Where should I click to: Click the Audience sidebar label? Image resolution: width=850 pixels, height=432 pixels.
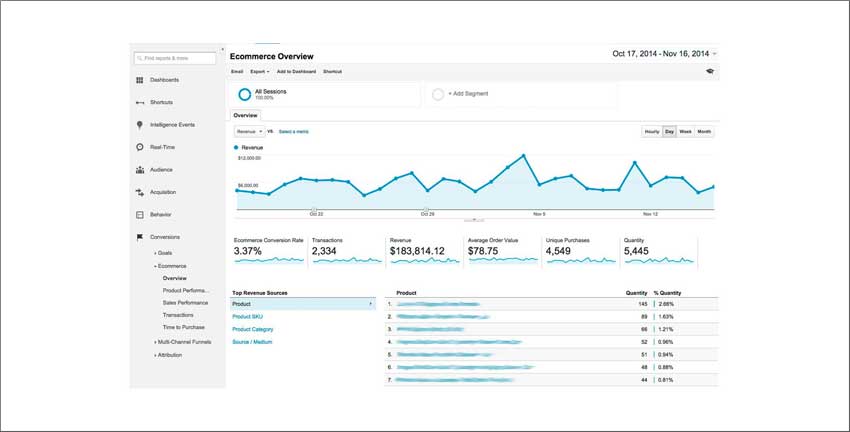(x=161, y=170)
